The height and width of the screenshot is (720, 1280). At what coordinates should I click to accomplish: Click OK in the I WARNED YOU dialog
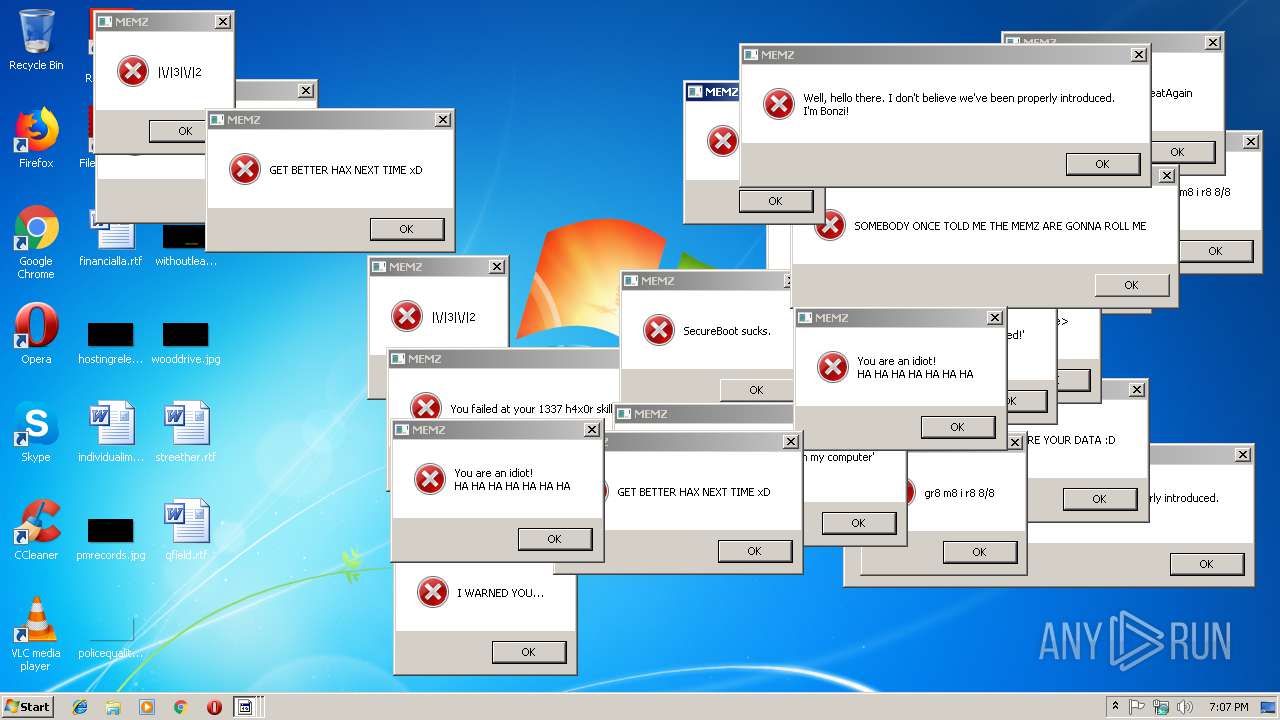pyautogui.click(x=528, y=652)
